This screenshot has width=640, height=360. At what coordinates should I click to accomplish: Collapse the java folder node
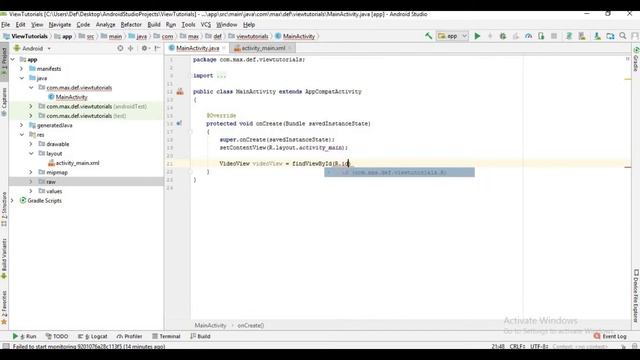click(x=22, y=78)
